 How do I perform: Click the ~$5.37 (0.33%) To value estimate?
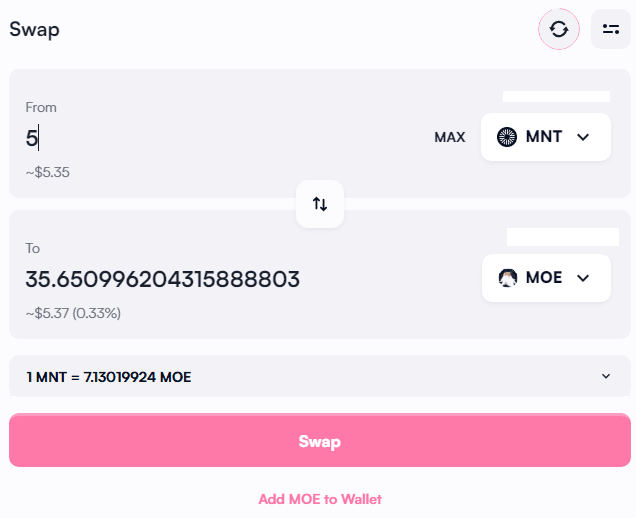73,313
